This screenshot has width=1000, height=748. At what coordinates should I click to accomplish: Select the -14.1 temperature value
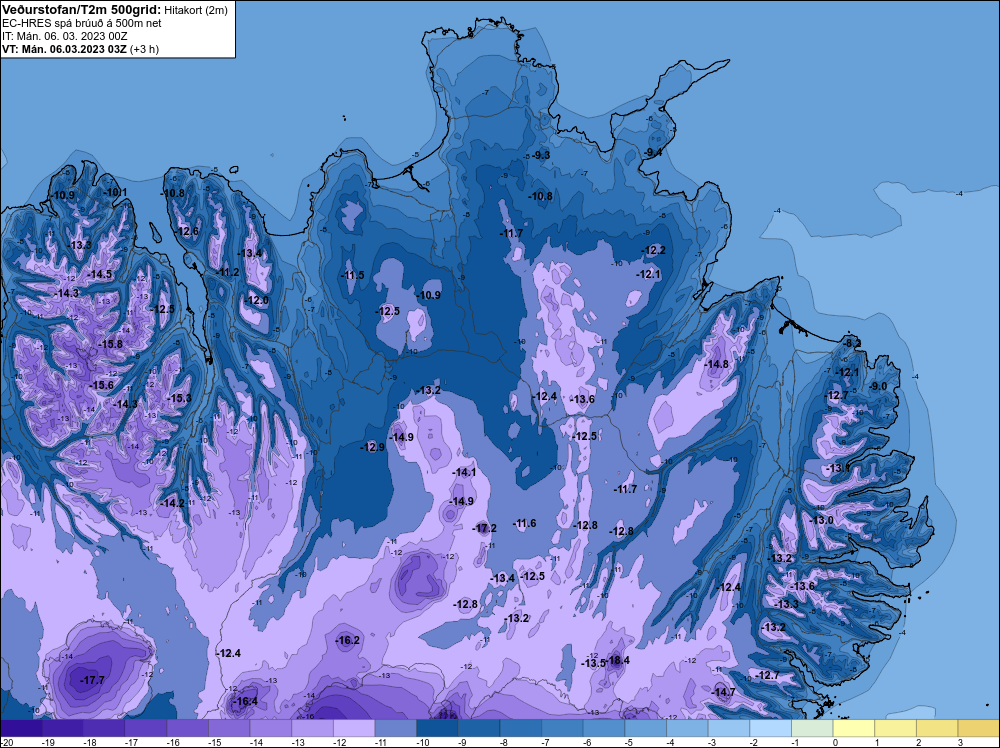[x=464, y=473]
